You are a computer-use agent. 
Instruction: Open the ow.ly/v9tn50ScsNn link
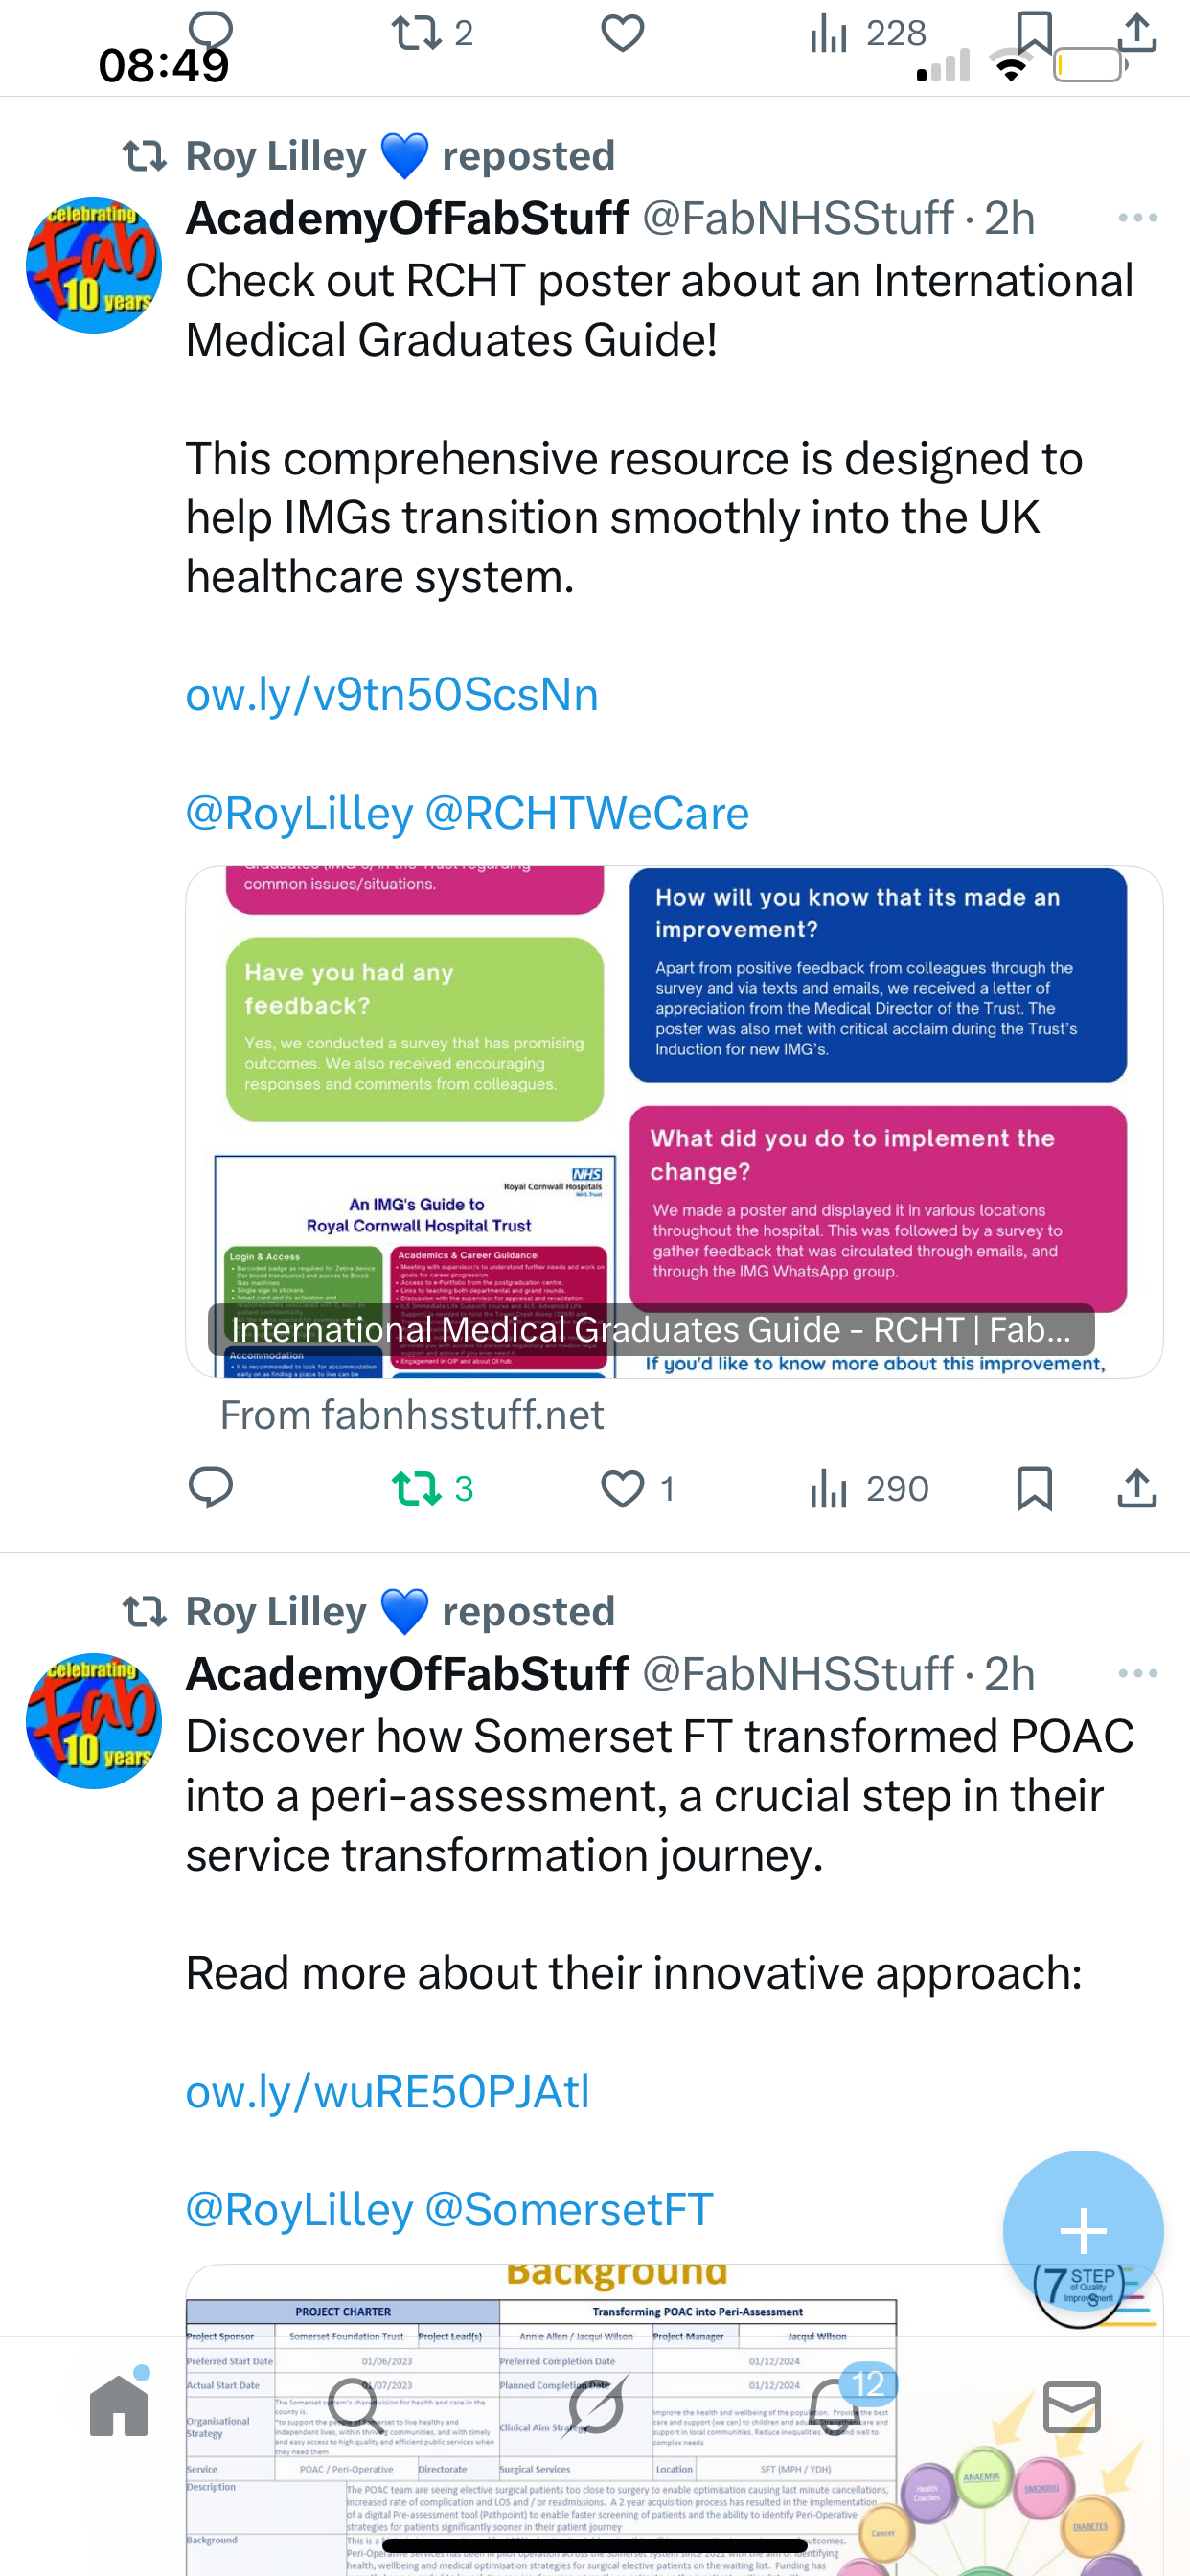coord(392,694)
